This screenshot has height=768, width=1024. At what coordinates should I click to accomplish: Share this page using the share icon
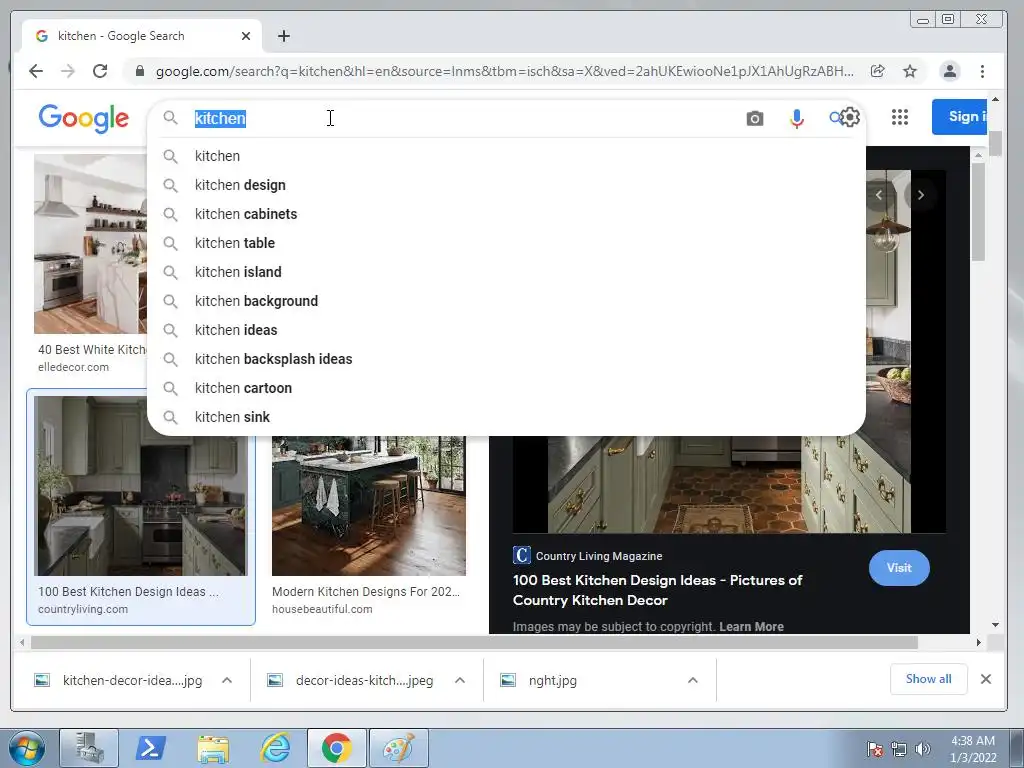[x=878, y=71]
